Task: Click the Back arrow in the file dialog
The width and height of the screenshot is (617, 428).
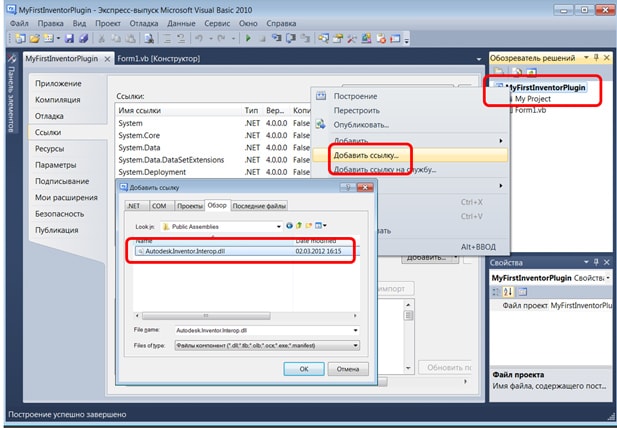Action: pos(290,226)
